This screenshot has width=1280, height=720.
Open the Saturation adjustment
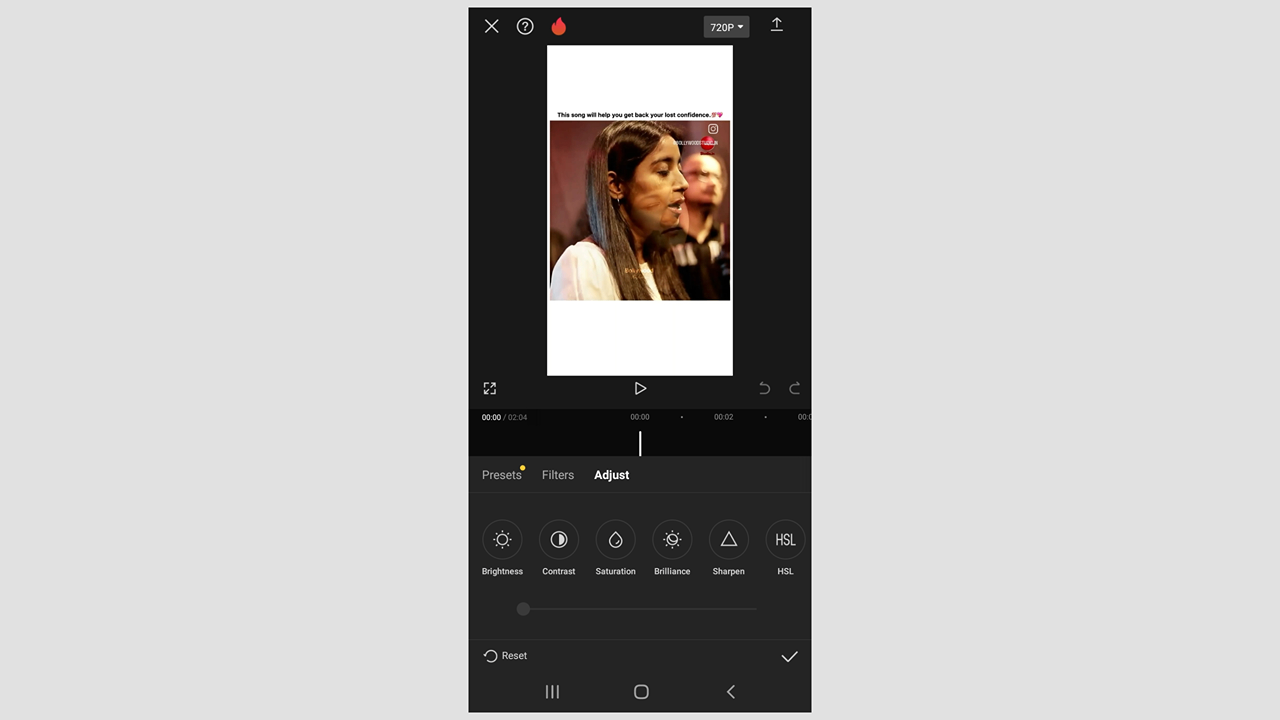(x=615, y=540)
